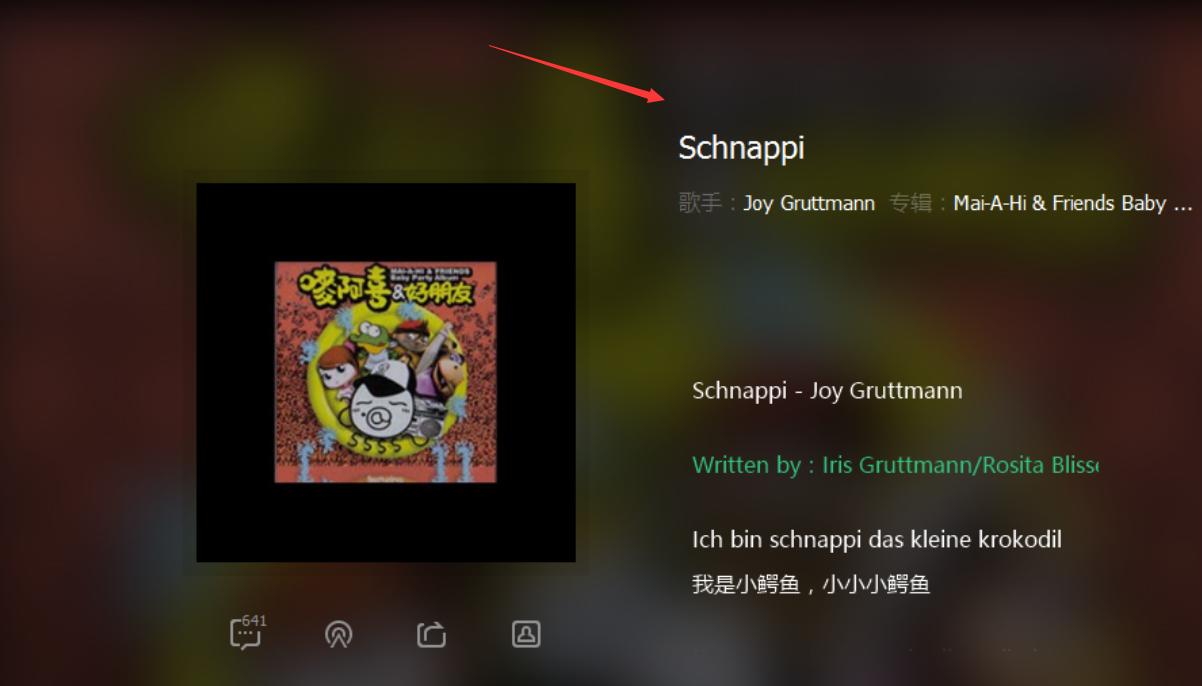Click the audio cast broadcast icon
The height and width of the screenshot is (686, 1202).
(339, 634)
